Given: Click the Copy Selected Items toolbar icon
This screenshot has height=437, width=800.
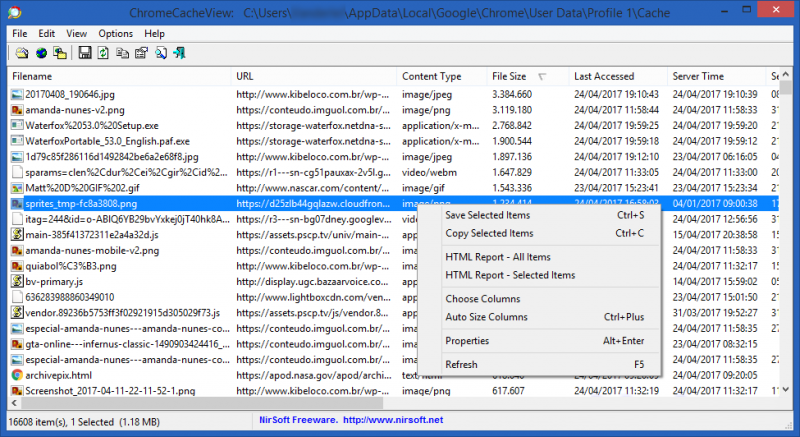Looking at the screenshot, I should coord(120,52).
